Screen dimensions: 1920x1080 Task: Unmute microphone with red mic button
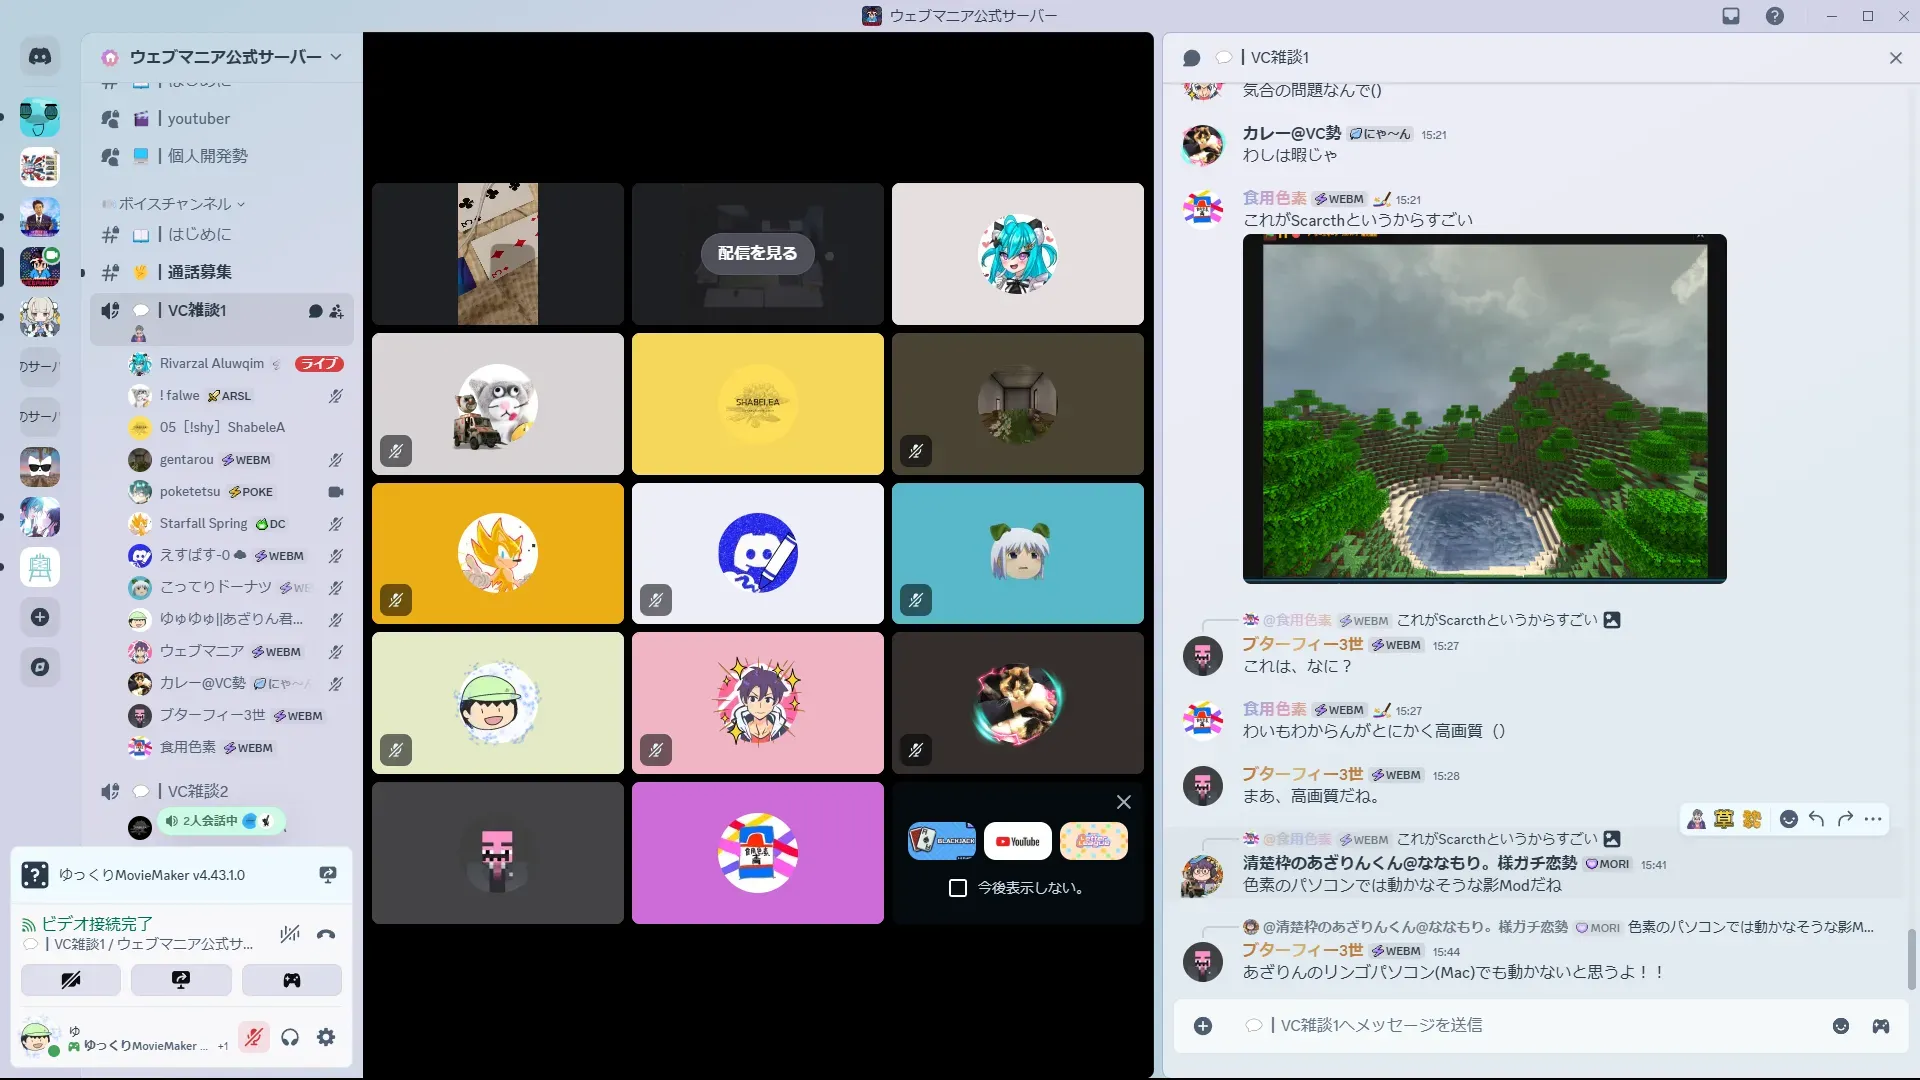tap(254, 1038)
